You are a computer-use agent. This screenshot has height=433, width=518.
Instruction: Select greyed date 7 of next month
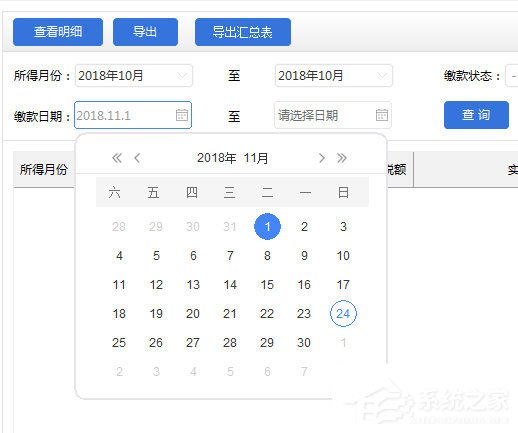click(304, 371)
